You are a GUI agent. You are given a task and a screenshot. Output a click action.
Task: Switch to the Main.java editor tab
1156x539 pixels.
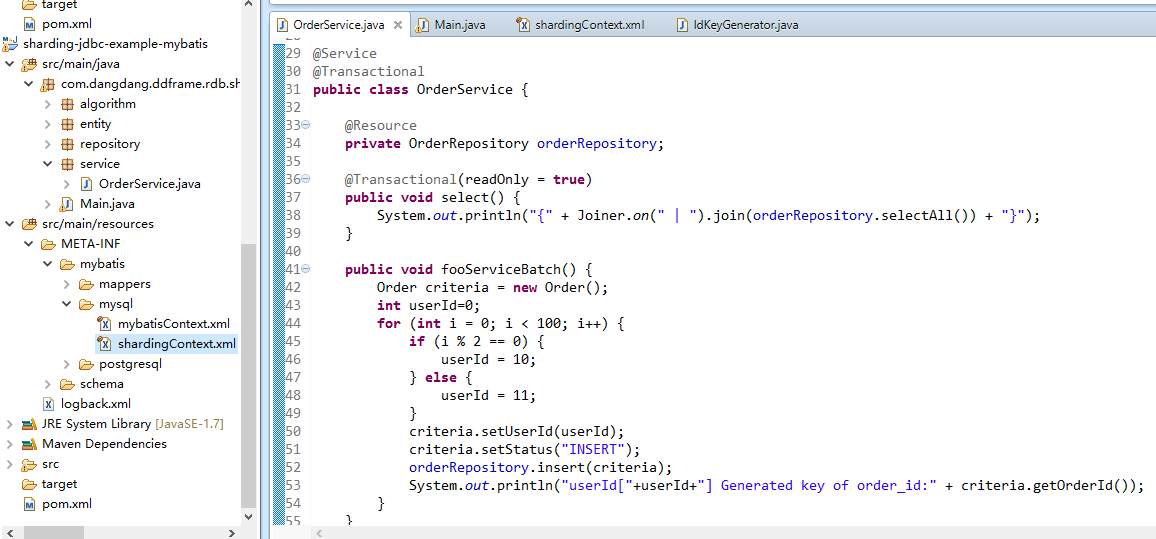(450, 25)
